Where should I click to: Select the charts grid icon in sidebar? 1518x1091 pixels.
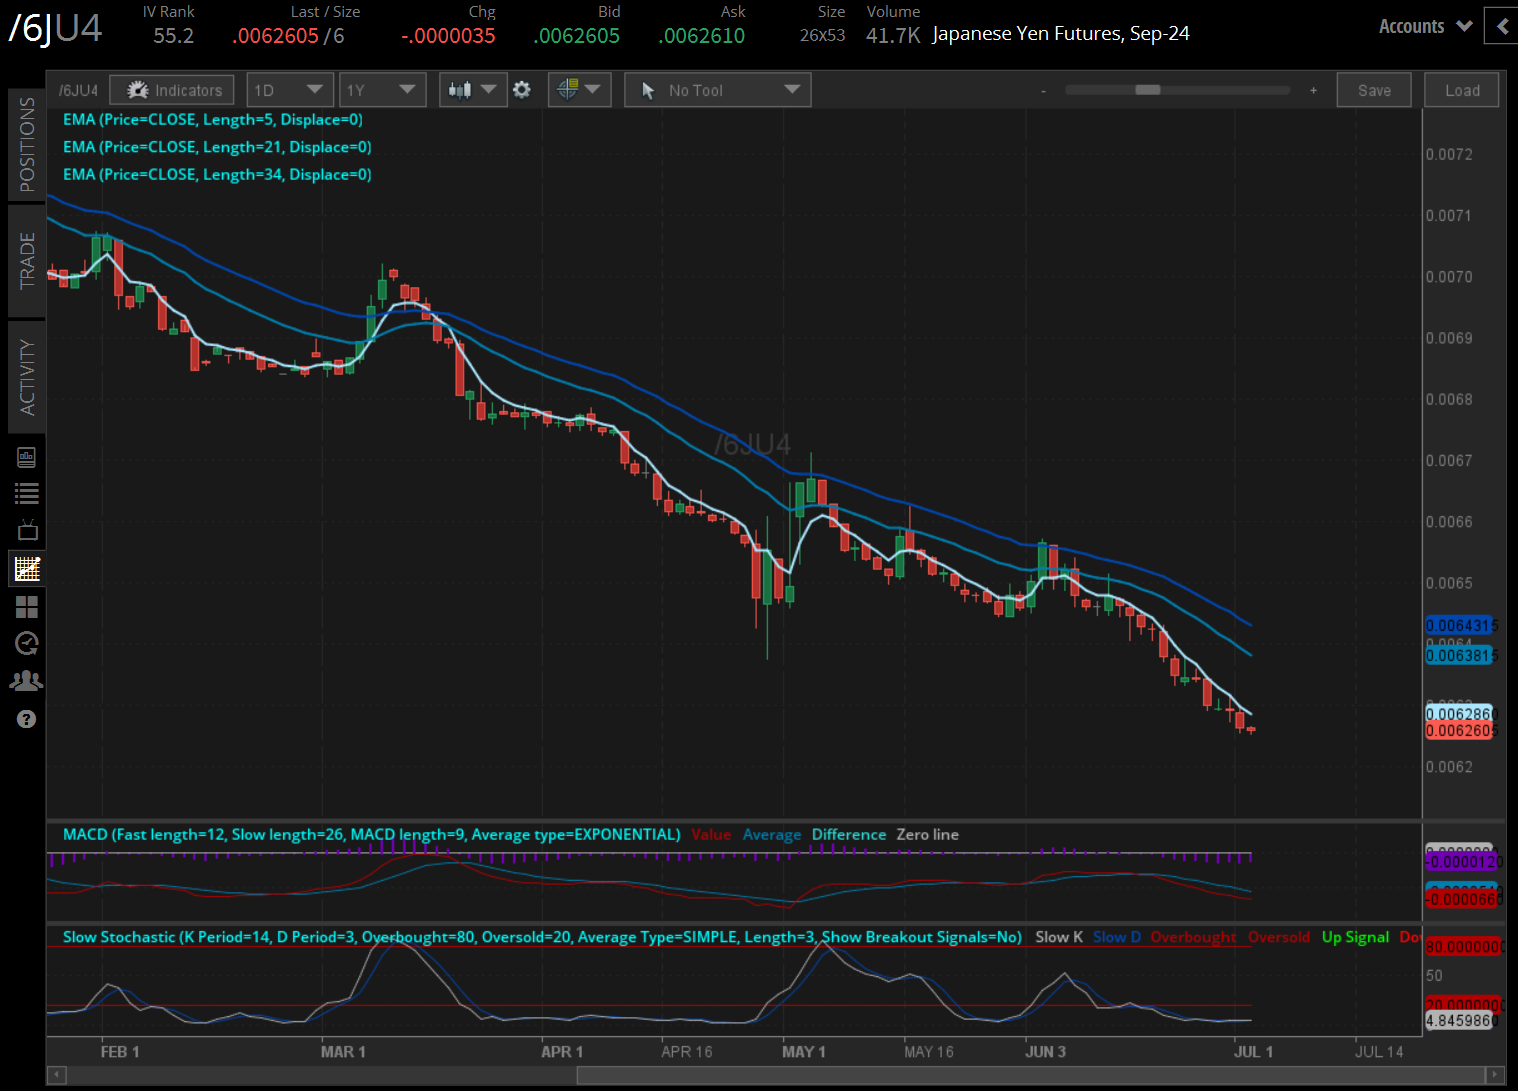point(27,569)
